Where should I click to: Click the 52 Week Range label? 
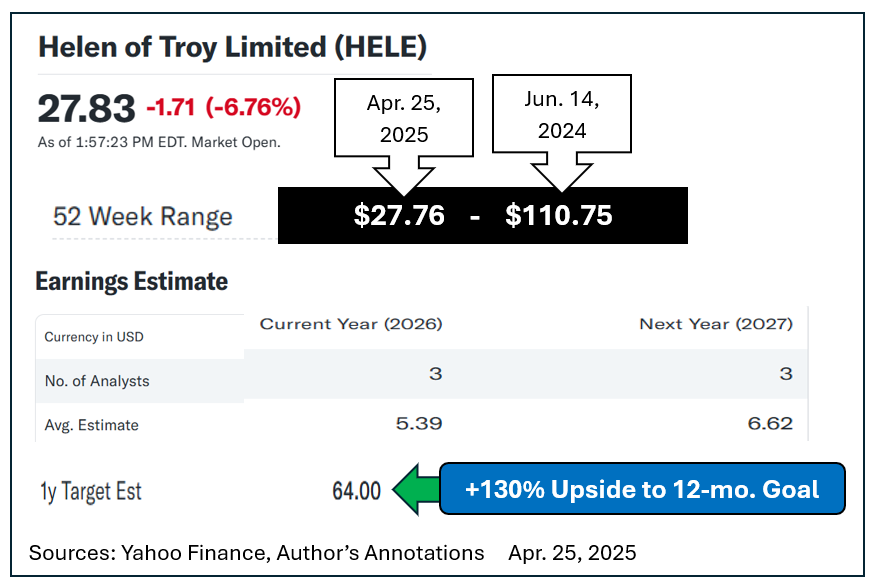coord(142,217)
